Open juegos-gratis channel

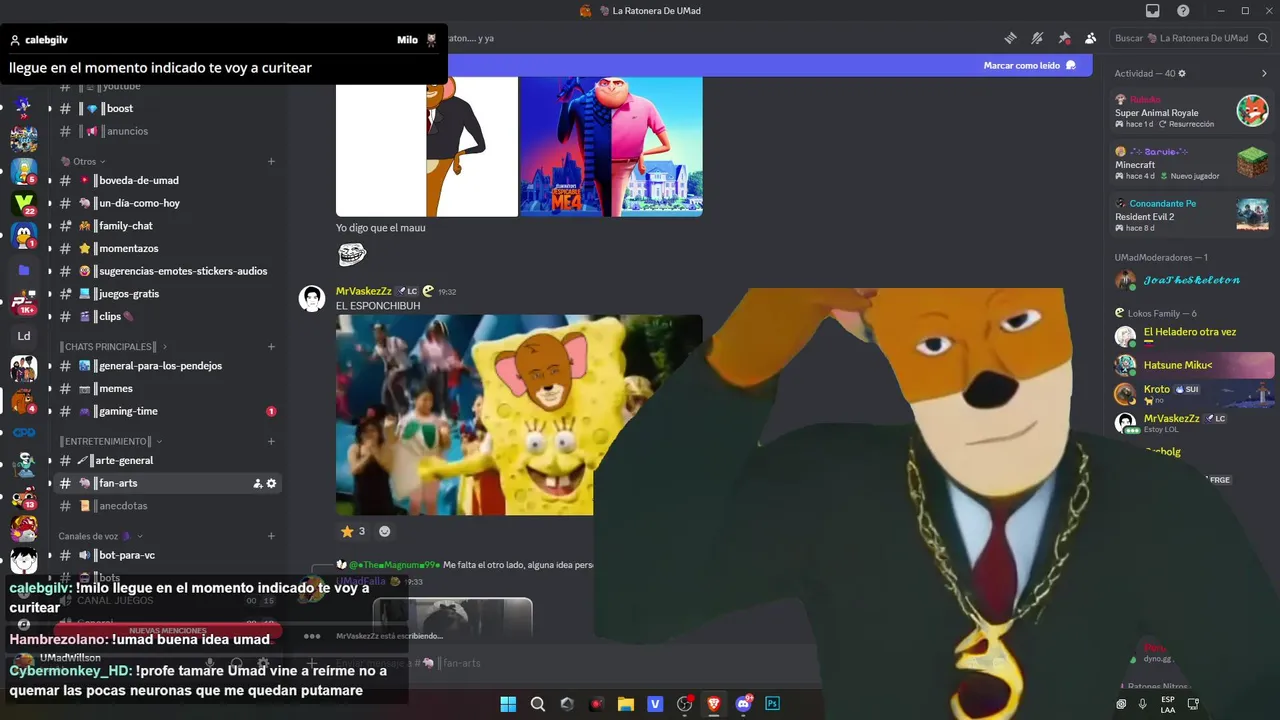pyautogui.click(x=166, y=294)
